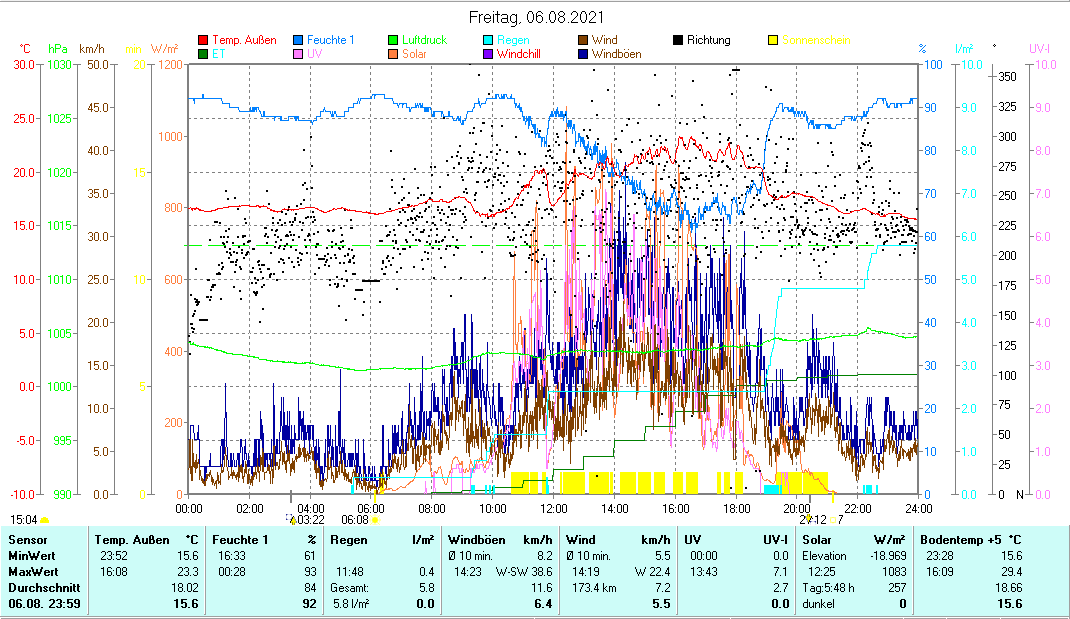Click the blue Feuchte 1 legend square

pos(298,41)
